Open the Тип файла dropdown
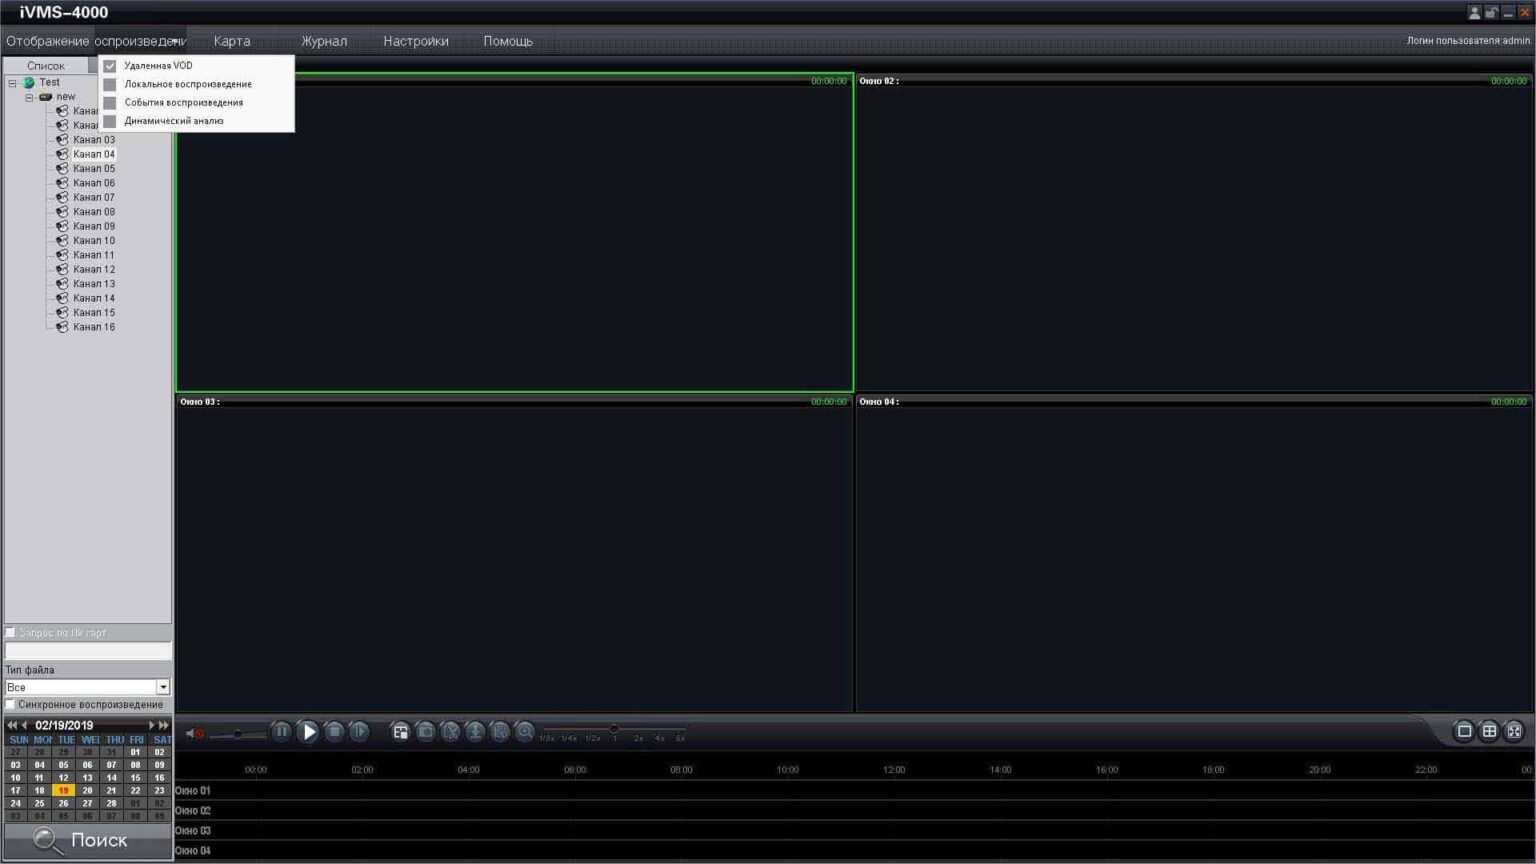This screenshot has width=1536, height=864. tap(163, 687)
